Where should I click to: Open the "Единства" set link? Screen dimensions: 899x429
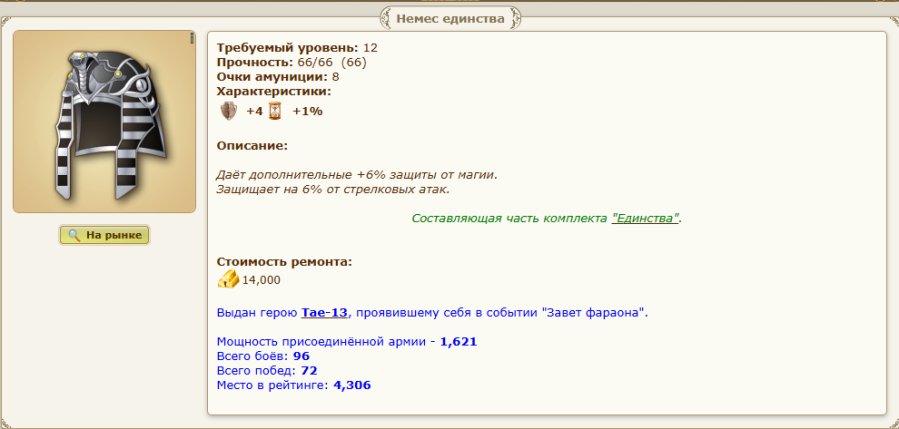645,217
